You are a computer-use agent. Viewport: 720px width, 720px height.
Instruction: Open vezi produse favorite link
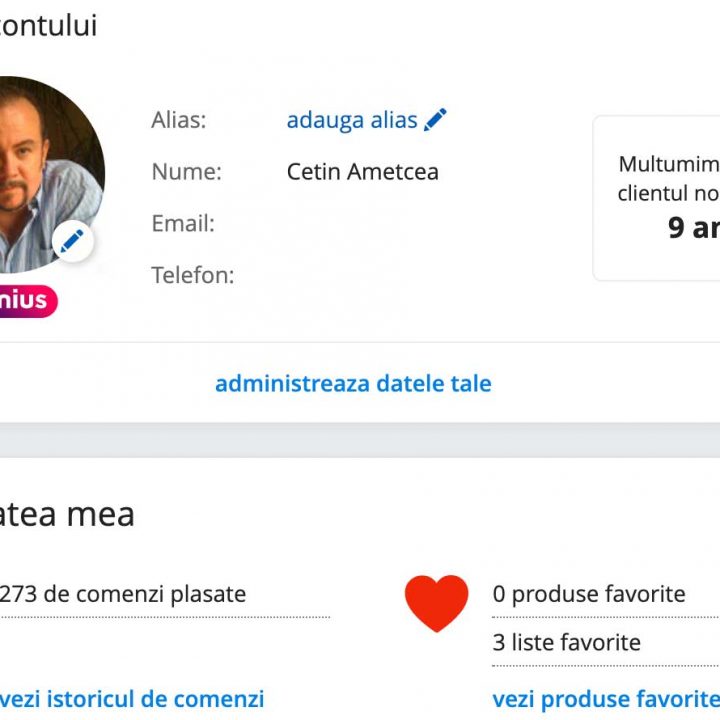[605, 699]
